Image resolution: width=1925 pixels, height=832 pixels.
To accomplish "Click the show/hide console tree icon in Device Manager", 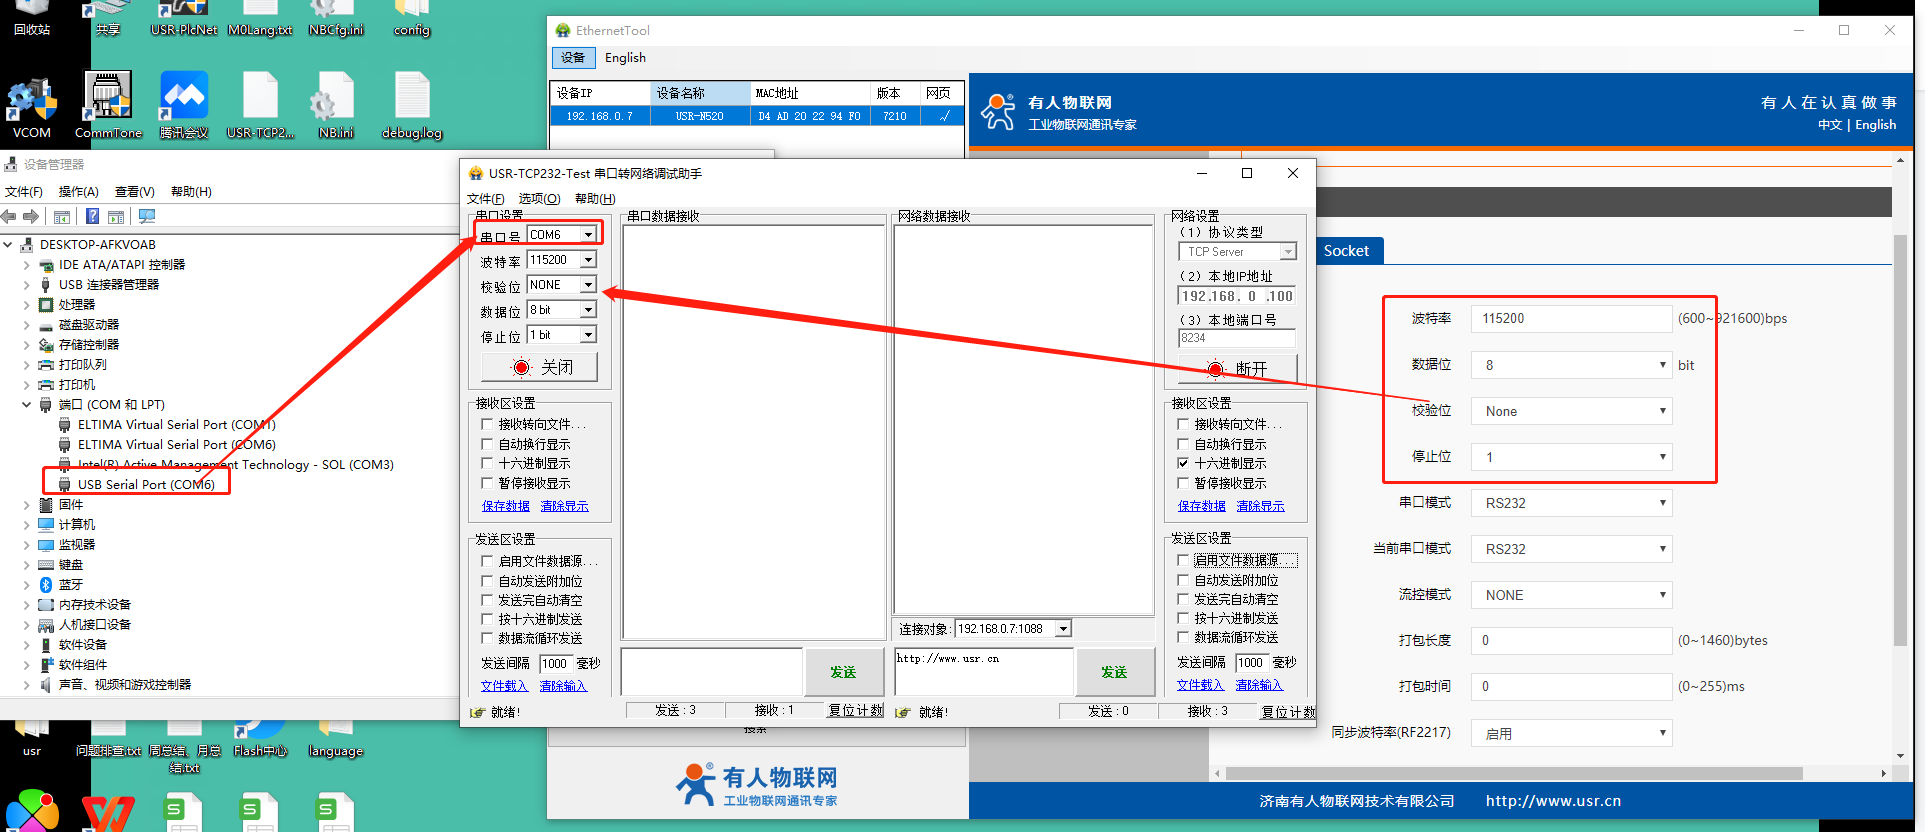I will [62, 217].
